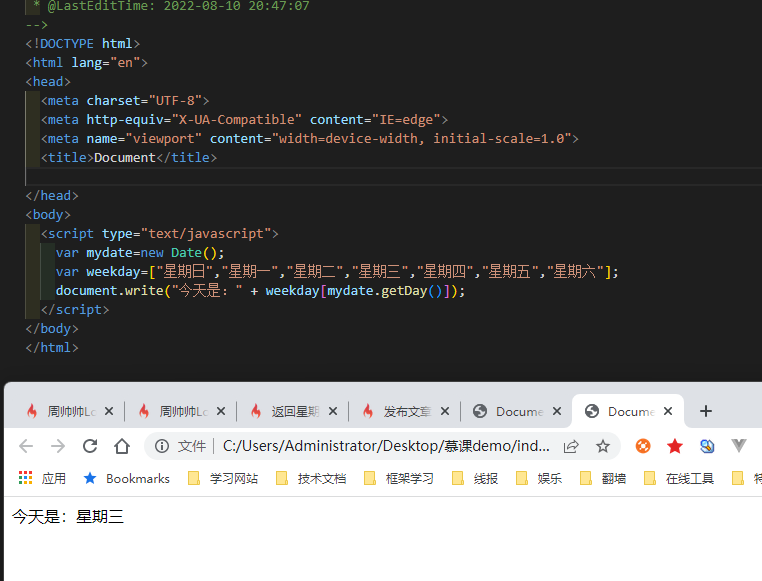Click the html lang="en" line
This screenshot has height=581, width=762.
tap(87, 63)
